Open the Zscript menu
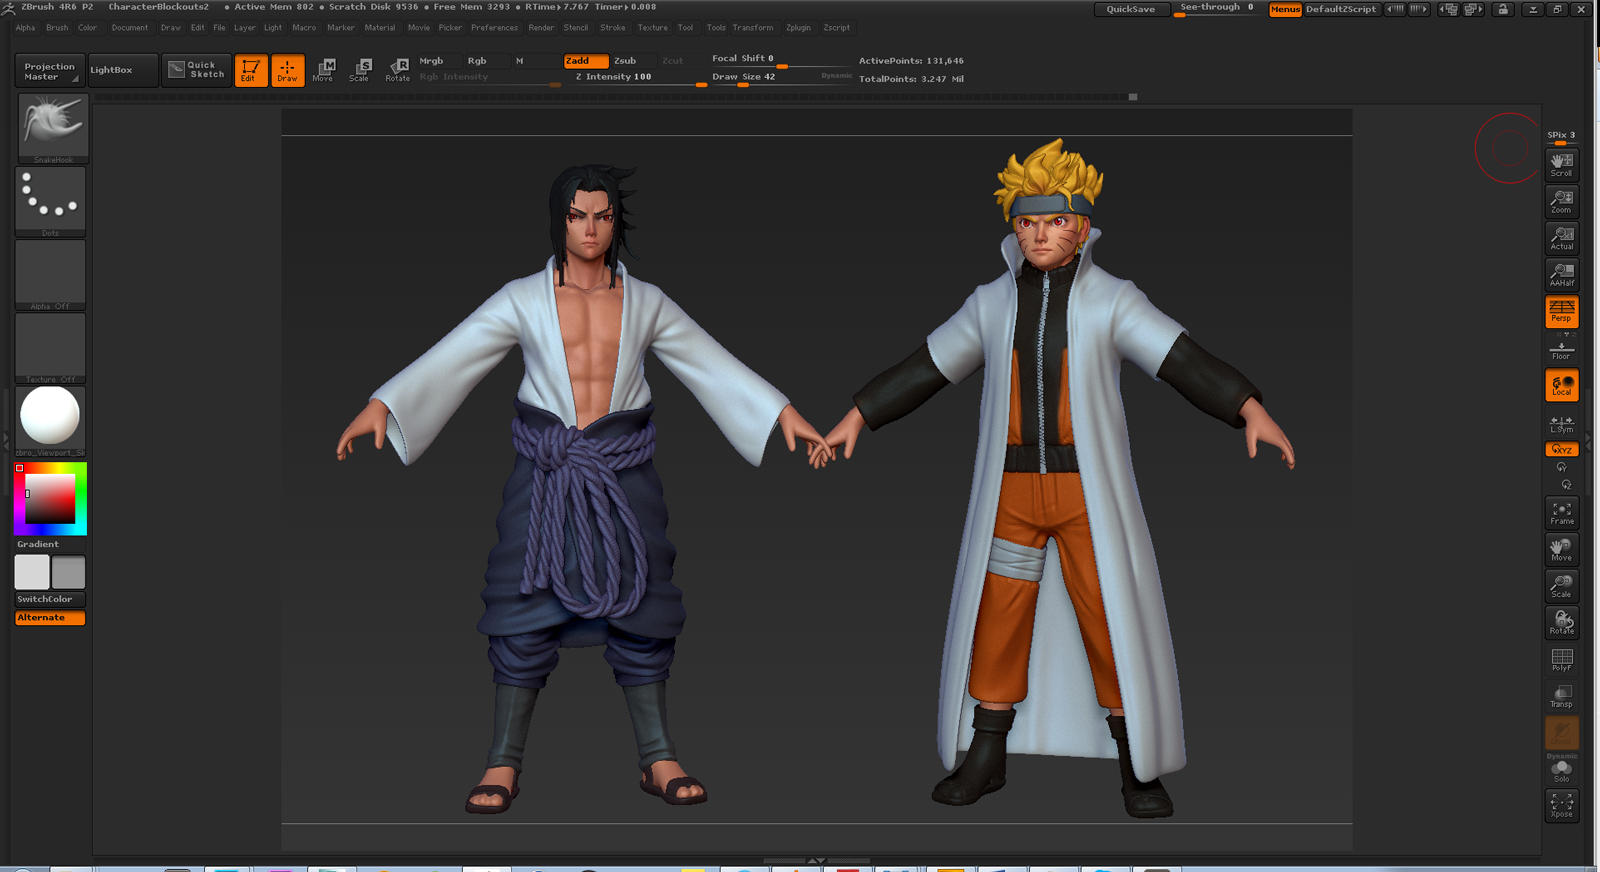The width and height of the screenshot is (1600, 872). coord(836,28)
